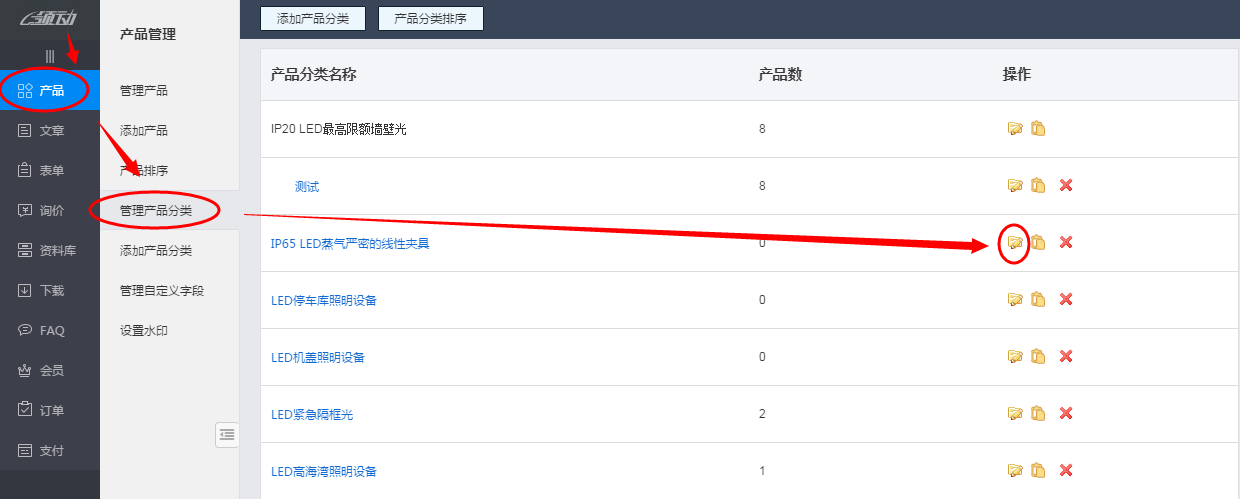1240x499 pixels.
Task: Delete the LED机盖照明设备 category
Action: coord(1065,357)
